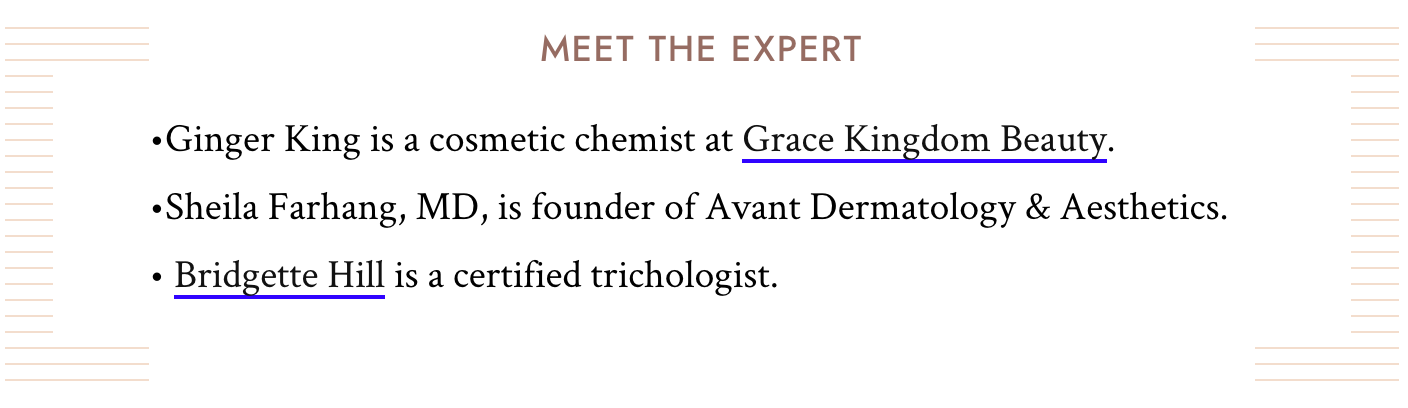
Task: Click the bullet before Sheila Farhang
Action: [157, 210]
